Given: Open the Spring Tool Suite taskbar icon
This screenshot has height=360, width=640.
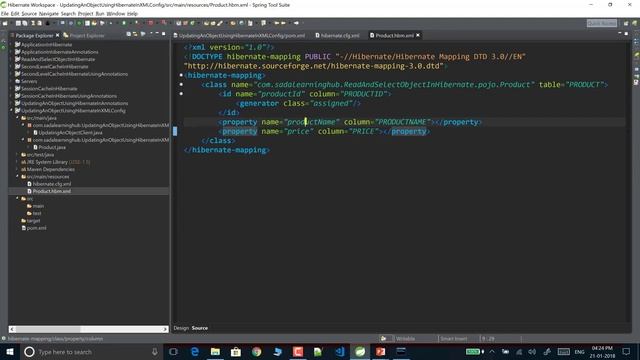Looking at the screenshot, I should click(x=360, y=352).
